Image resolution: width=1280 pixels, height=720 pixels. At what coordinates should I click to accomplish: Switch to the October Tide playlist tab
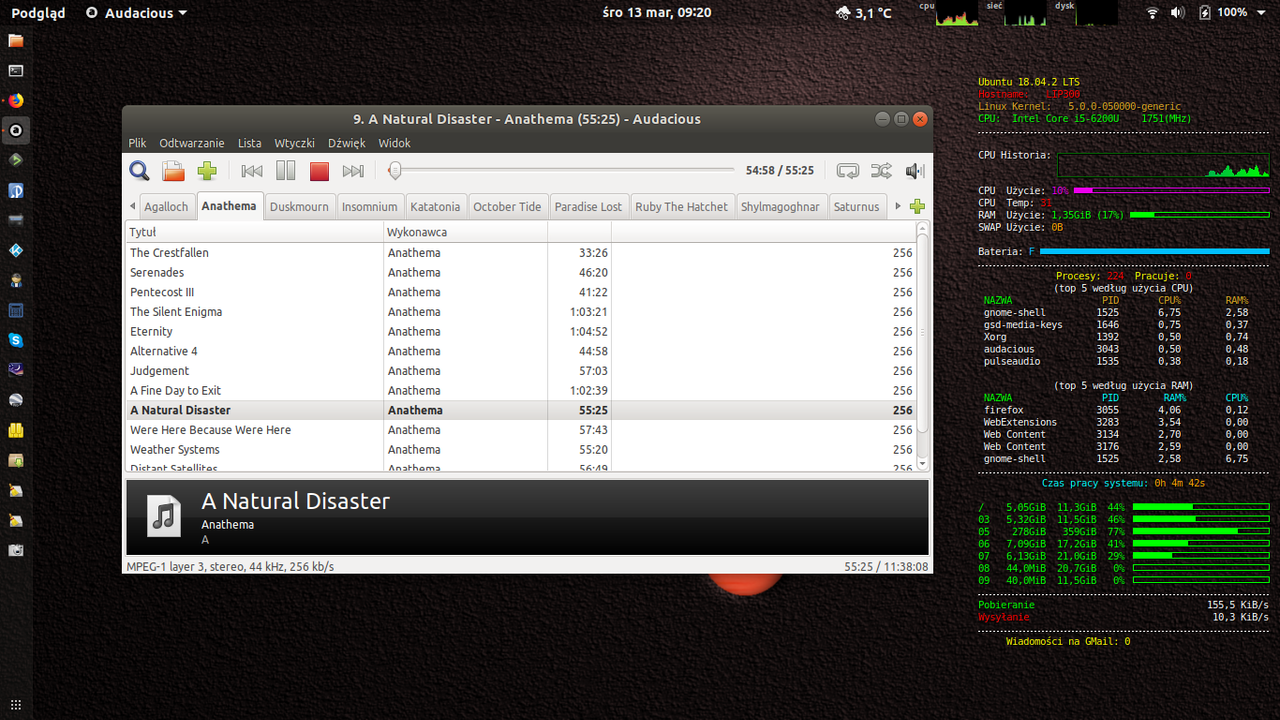click(x=507, y=206)
